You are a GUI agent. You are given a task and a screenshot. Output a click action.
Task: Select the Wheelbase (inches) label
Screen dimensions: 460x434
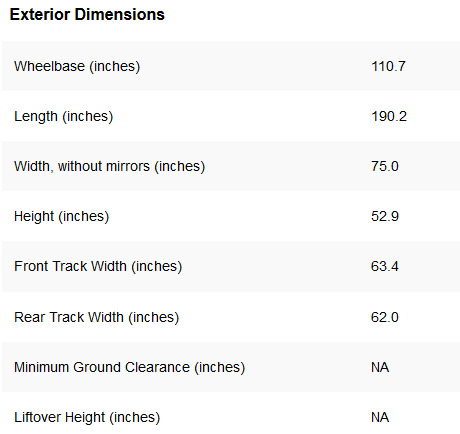coord(77,66)
